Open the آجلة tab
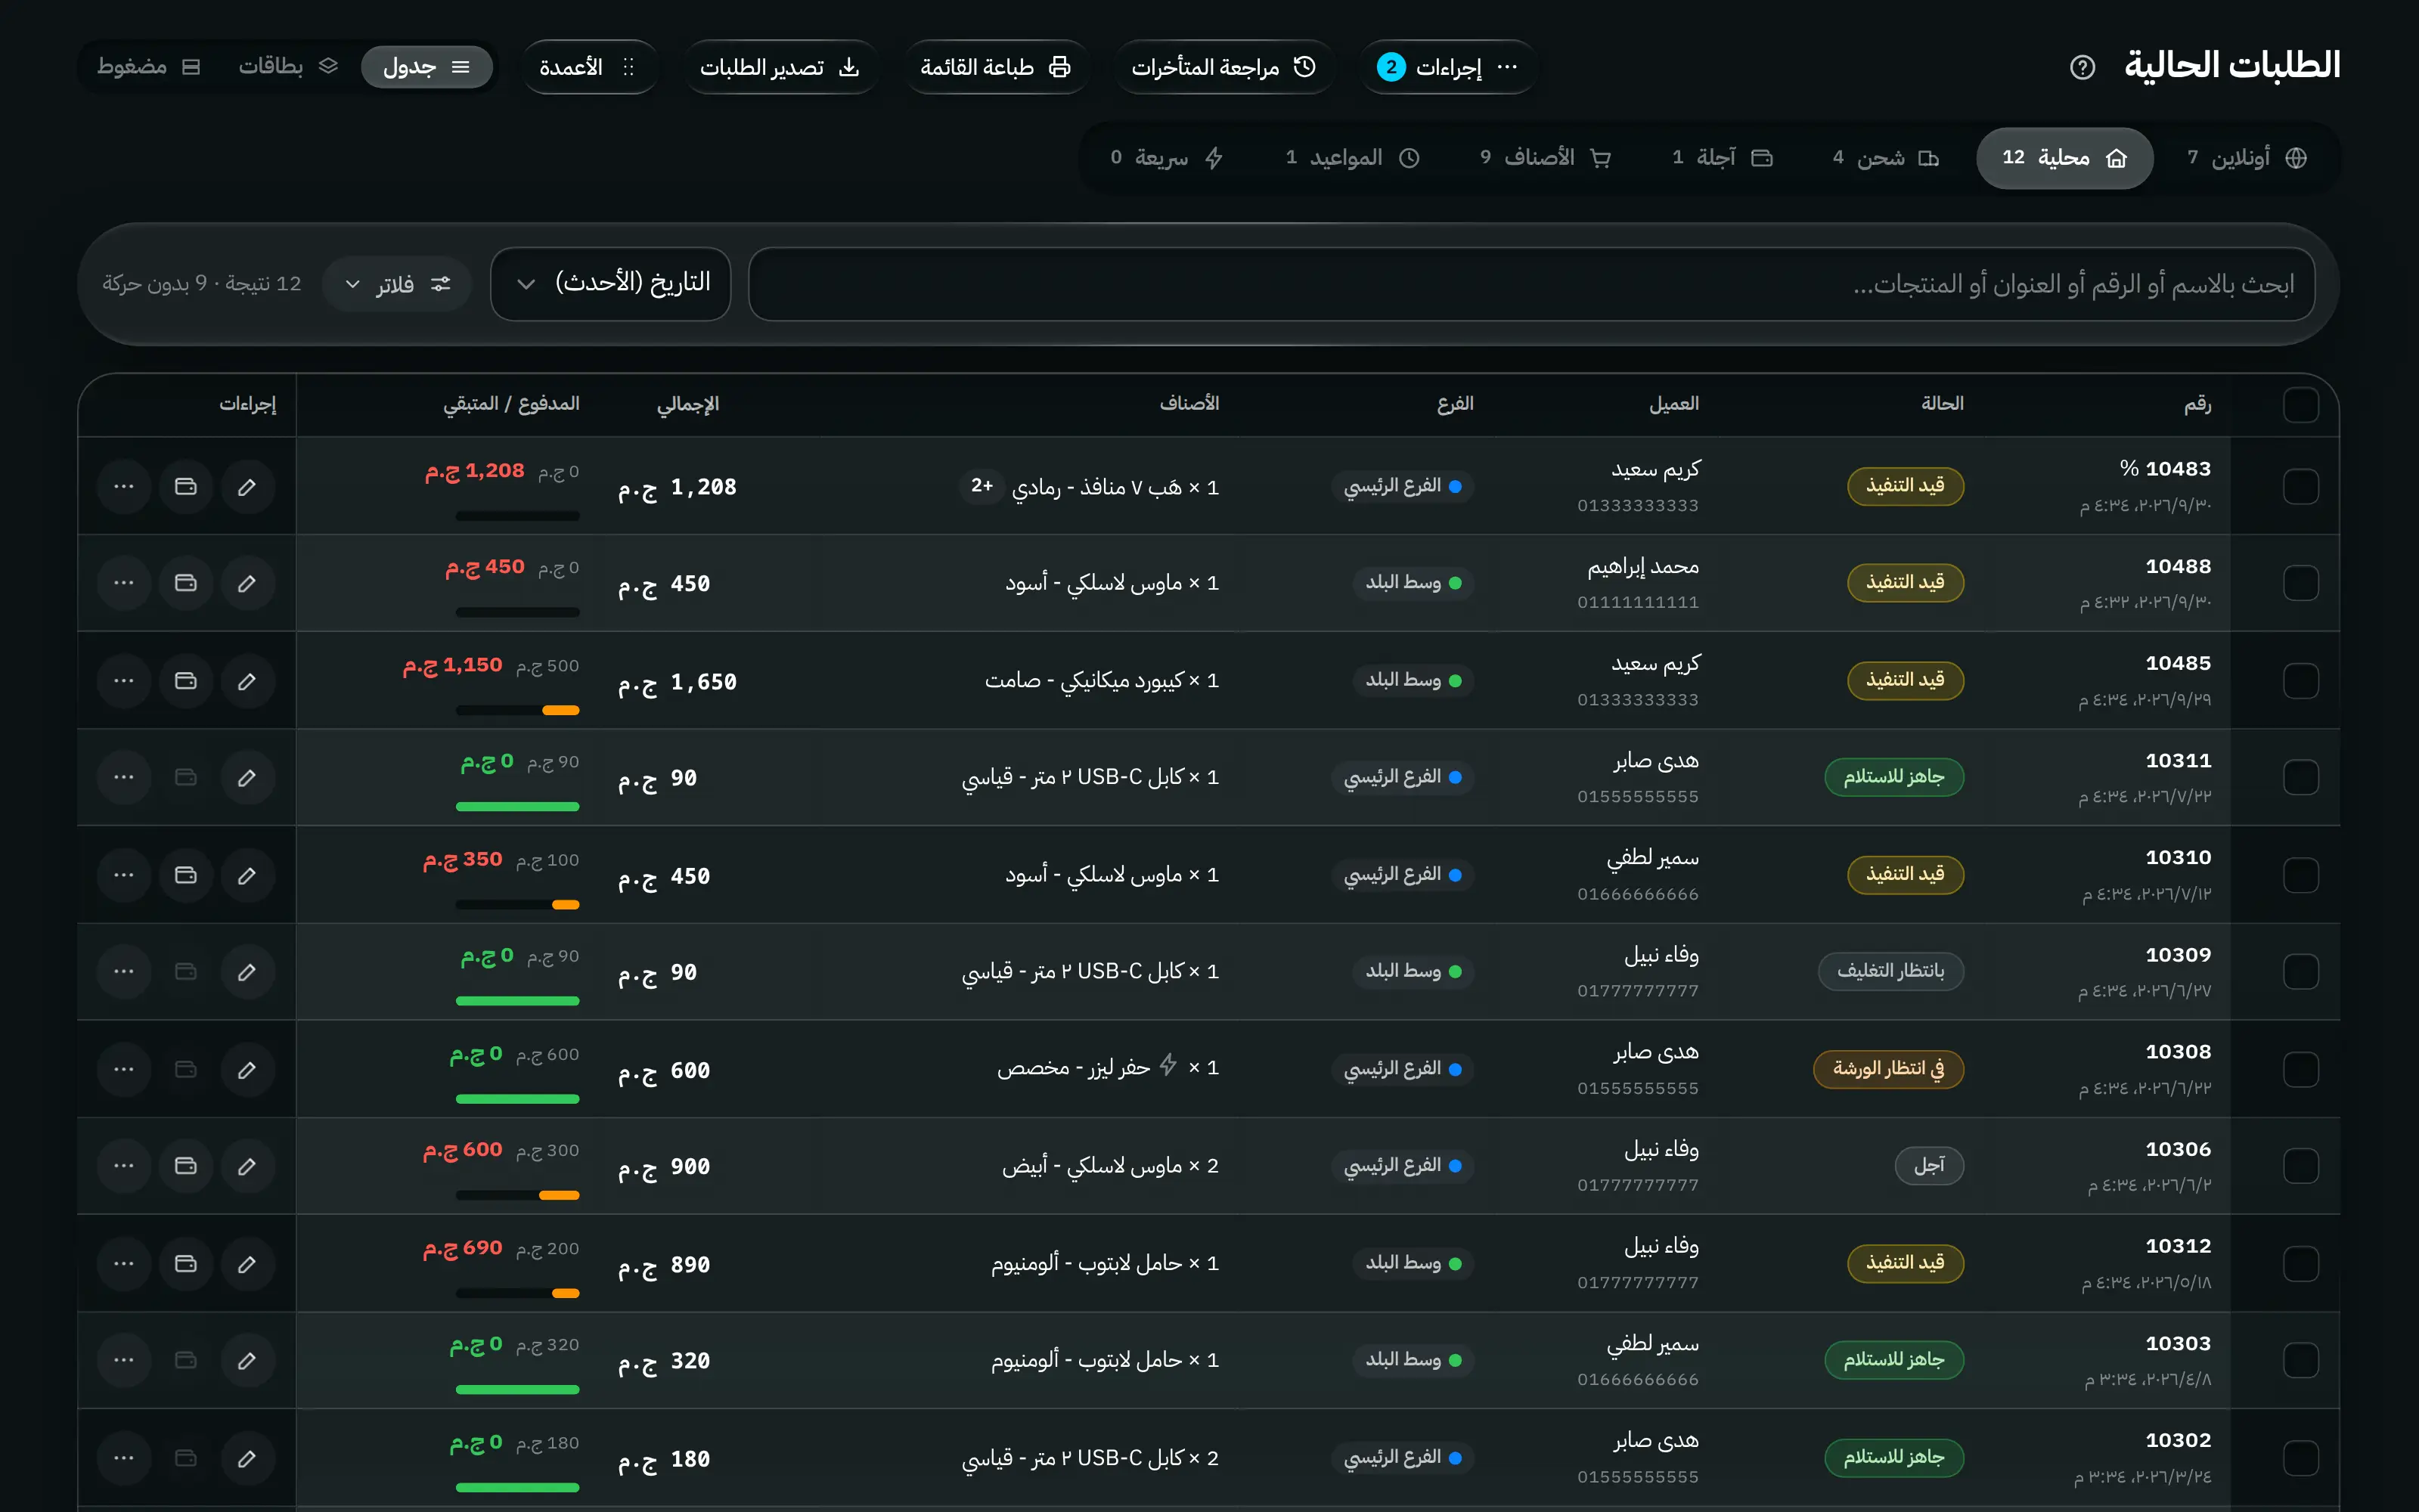Screen dimensions: 2419x1512 click(1722, 158)
